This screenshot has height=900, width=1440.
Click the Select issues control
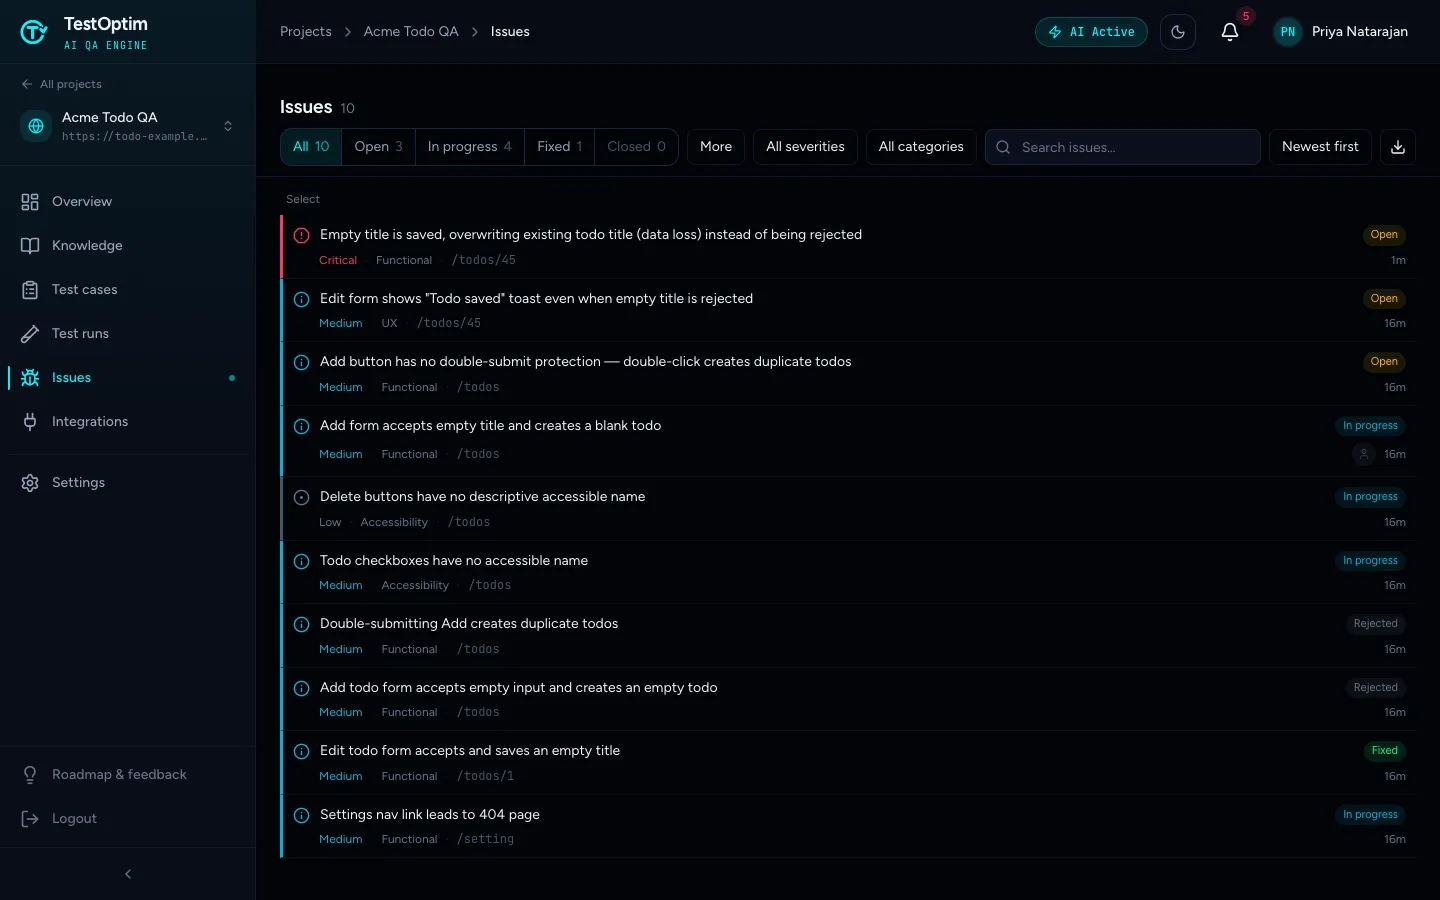(x=303, y=199)
